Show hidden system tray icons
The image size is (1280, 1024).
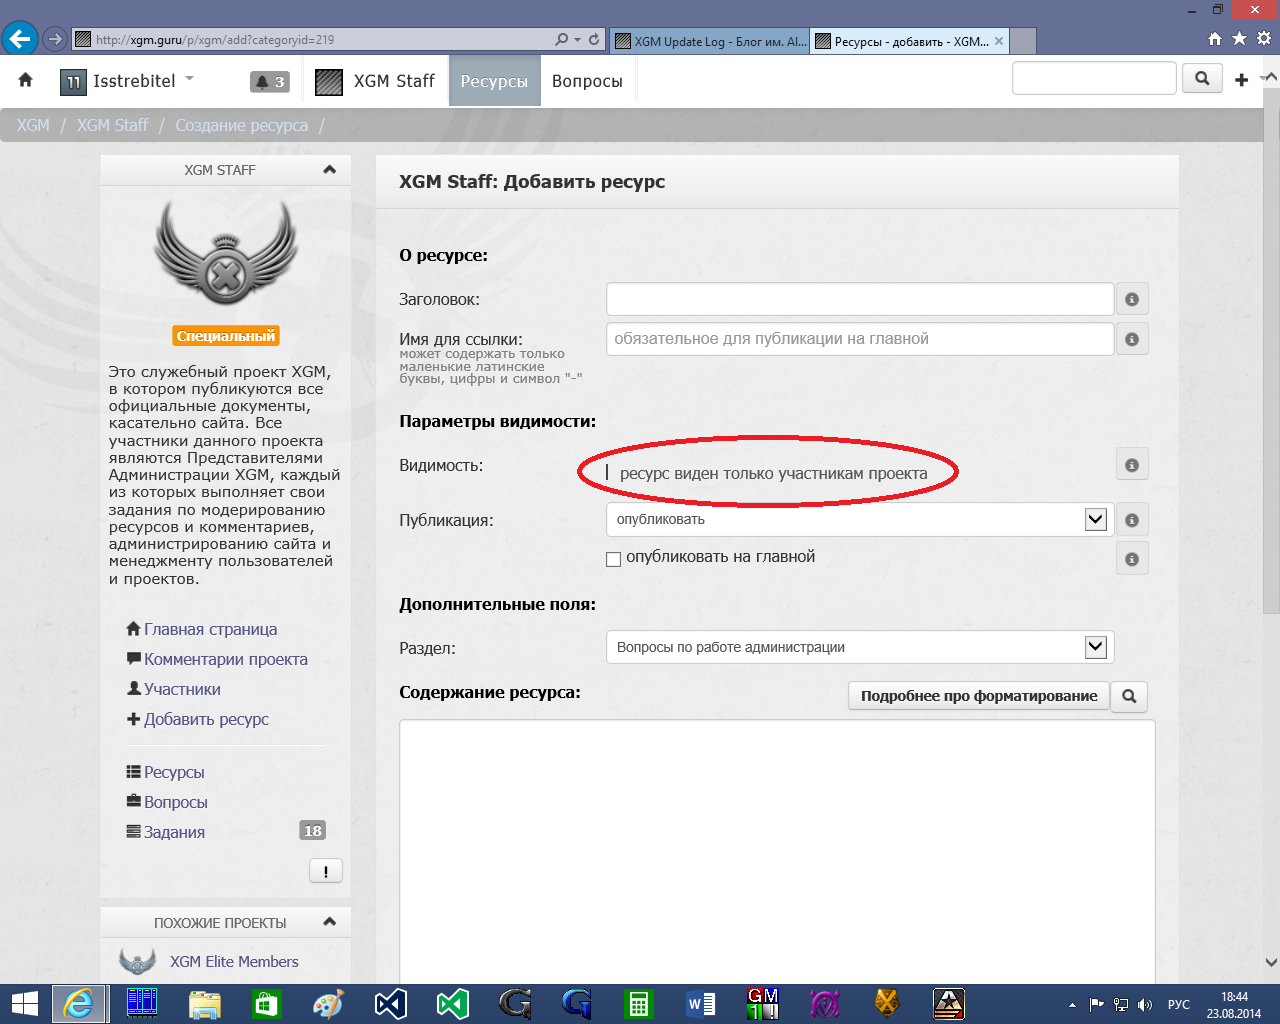click(1072, 1004)
